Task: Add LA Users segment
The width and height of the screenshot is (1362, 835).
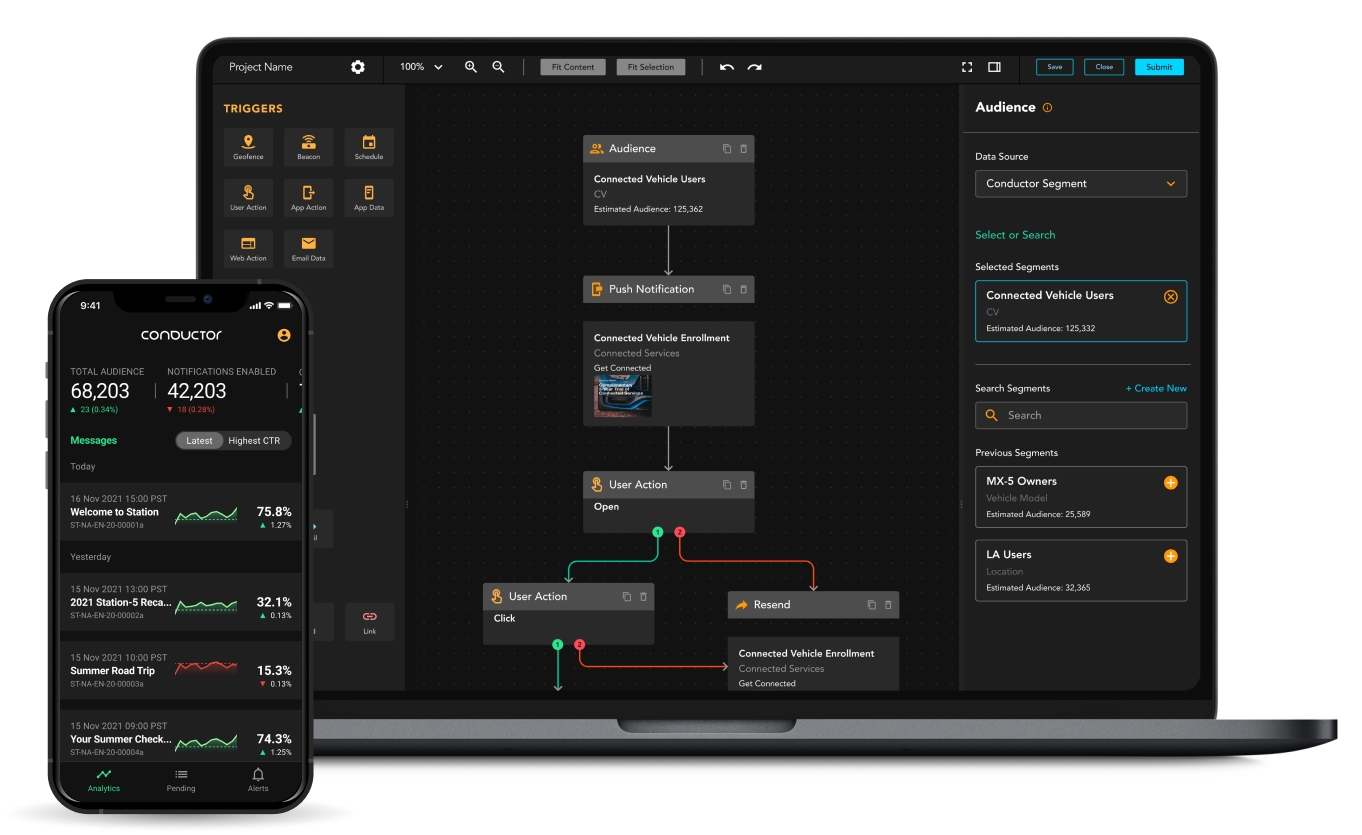Action: click(x=1171, y=556)
